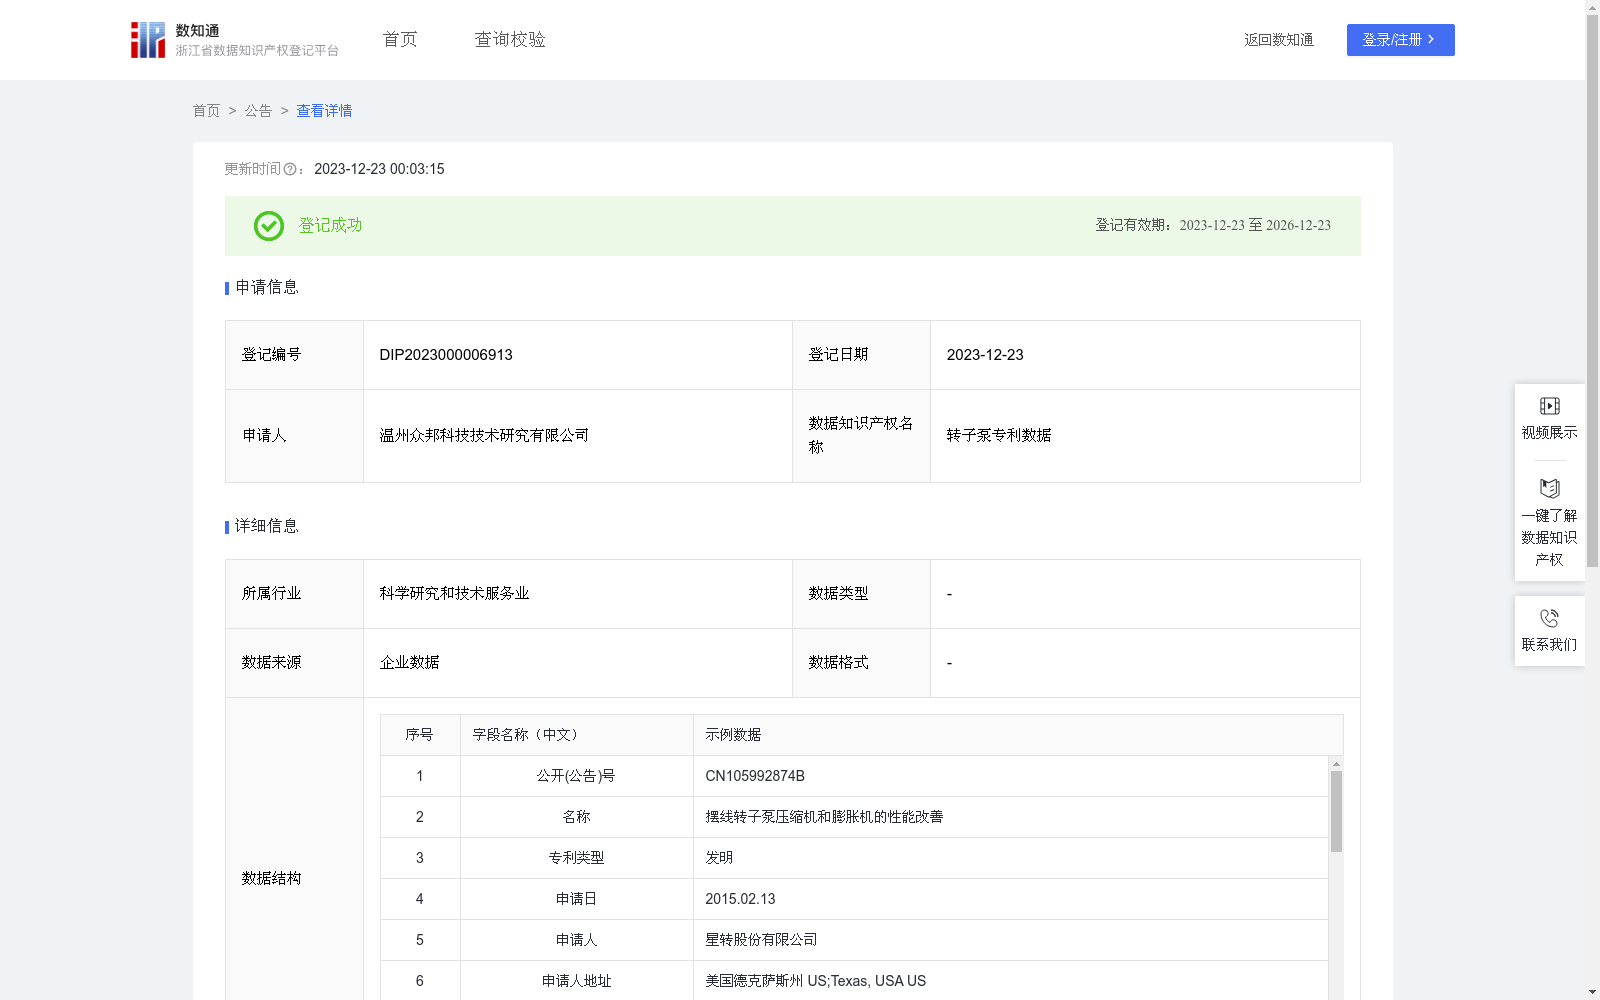The width and height of the screenshot is (1600, 1000).
Task: Click the 数据结构 row label
Action: (271, 879)
